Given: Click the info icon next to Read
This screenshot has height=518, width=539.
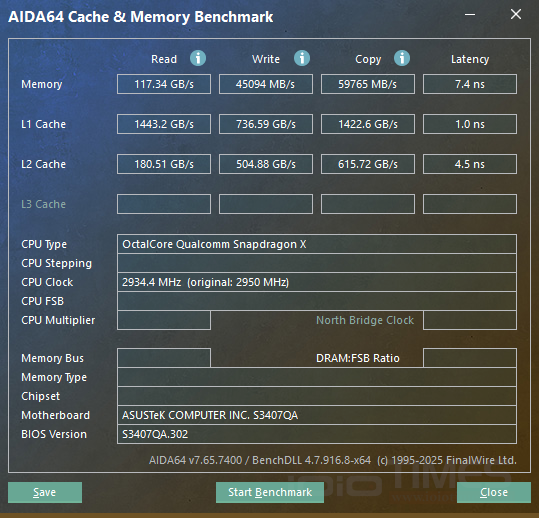Looking at the screenshot, I should click(198, 58).
